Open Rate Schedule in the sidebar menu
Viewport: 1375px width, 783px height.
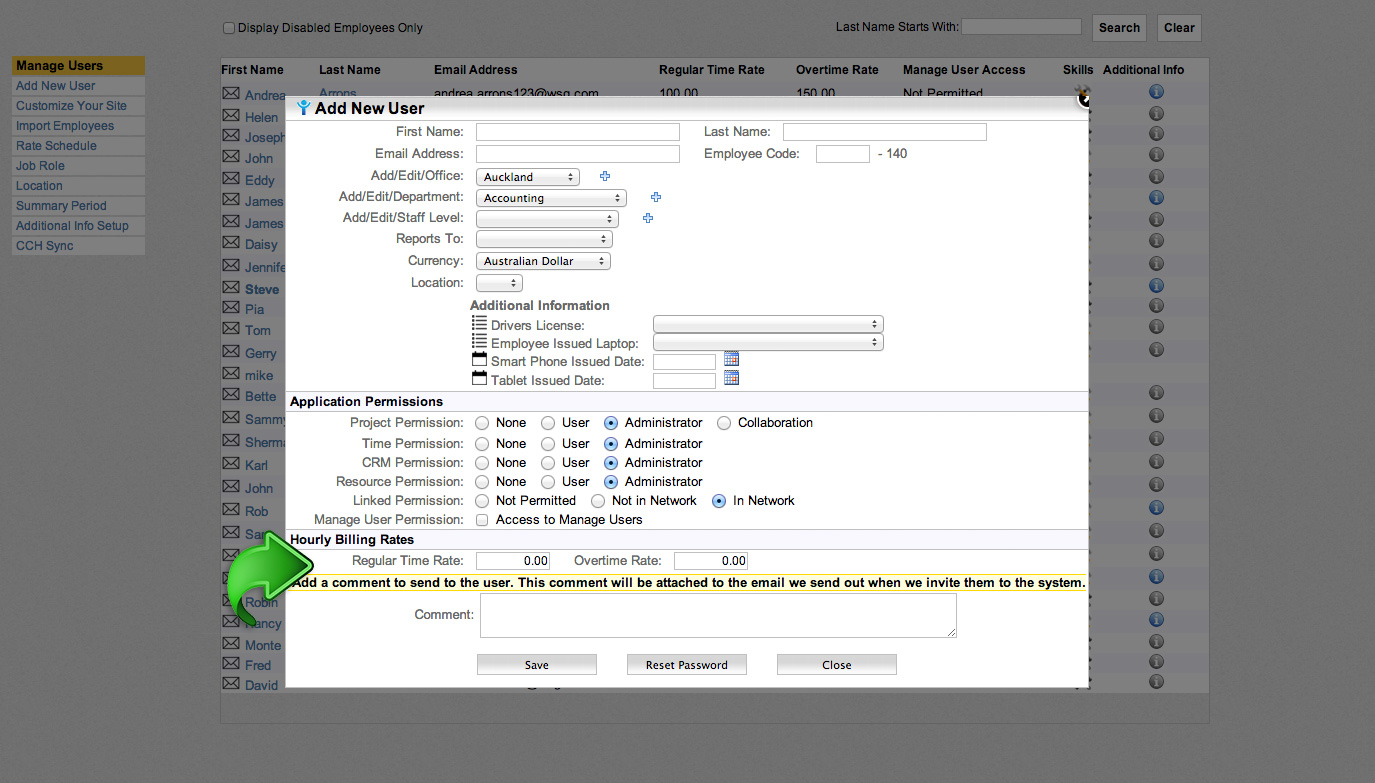(56, 146)
